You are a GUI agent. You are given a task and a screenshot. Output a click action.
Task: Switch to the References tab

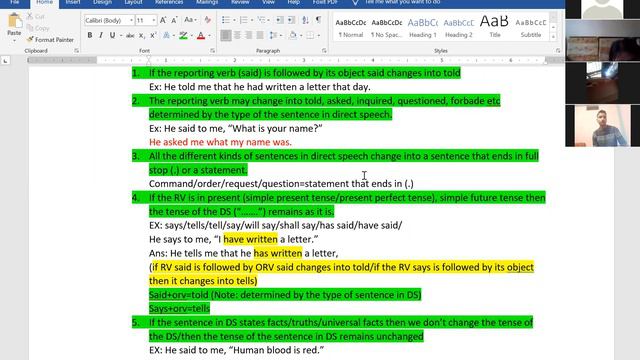(169, 2)
